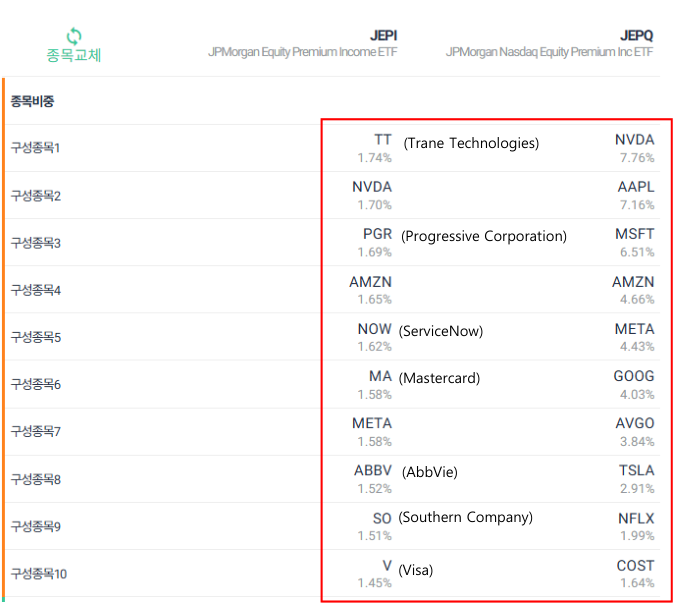Image resolution: width=684 pixels, height=613 pixels.
Task: Click the 4.43% weight value
Action: point(637,347)
